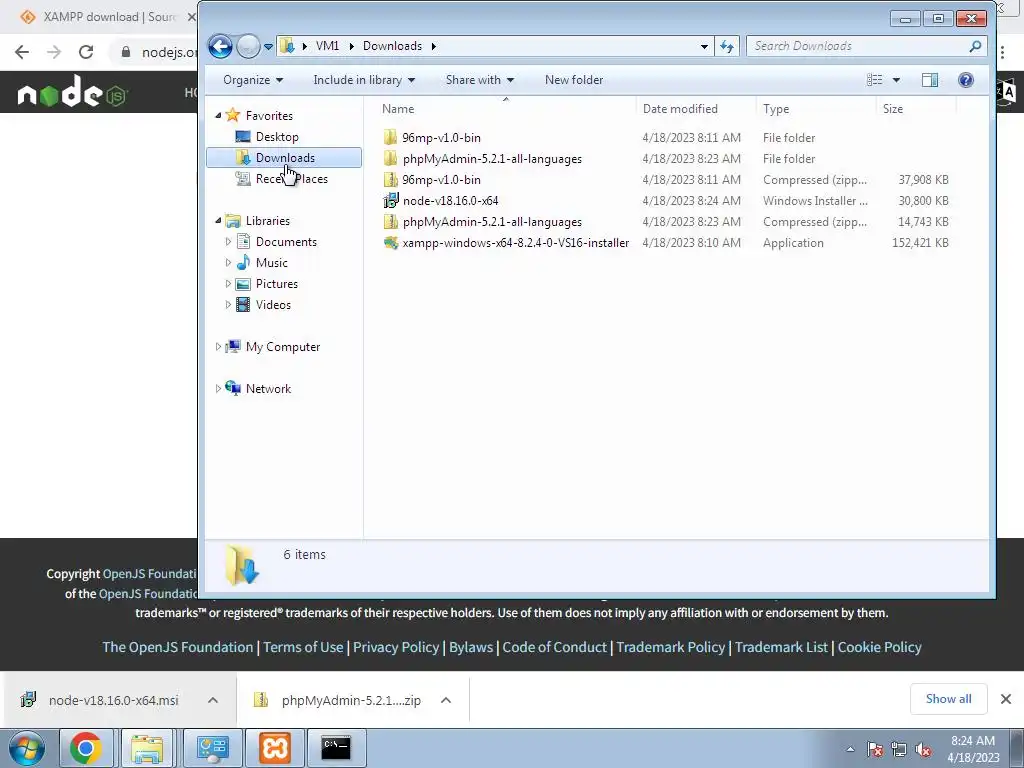1024x768 pixels.
Task: Click the Explorer help icon
Action: point(966,80)
